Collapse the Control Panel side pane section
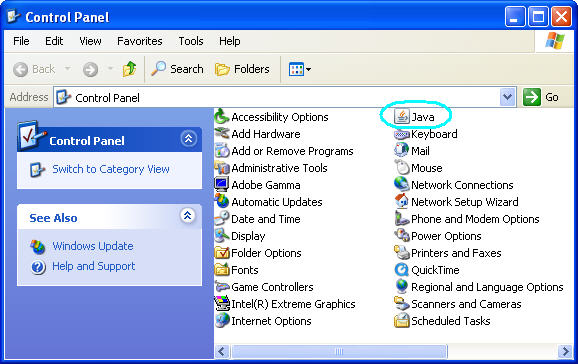 click(x=188, y=139)
